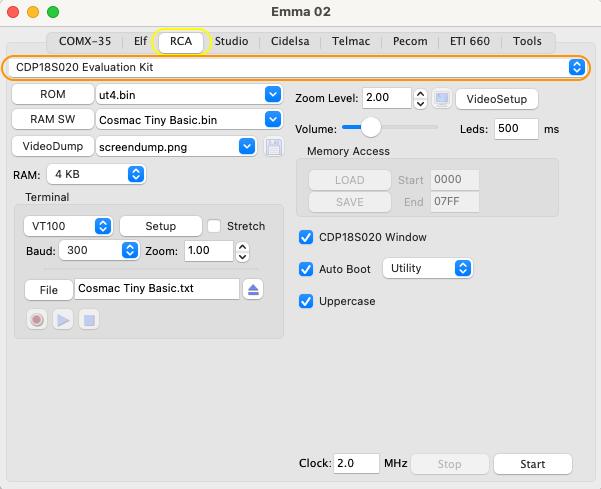Open the CDP18S020 Evaluation Kit dropdown
Viewport: 601px width, 489px height.
click(x=296, y=67)
